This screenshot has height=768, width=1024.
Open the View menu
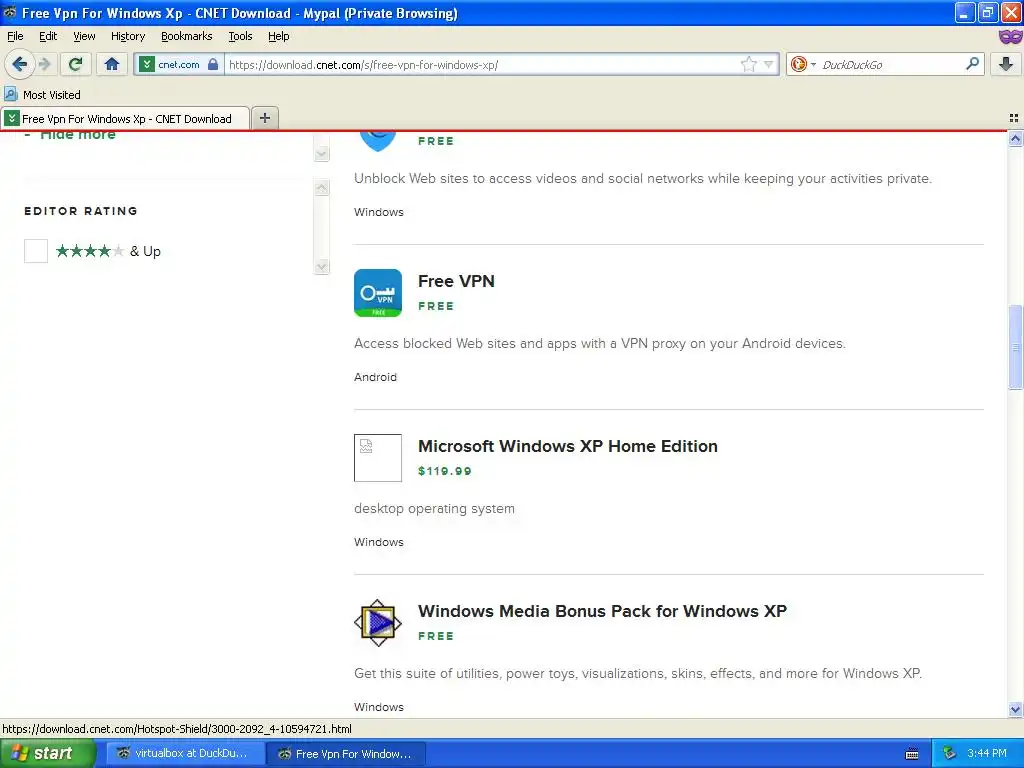click(x=84, y=37)
